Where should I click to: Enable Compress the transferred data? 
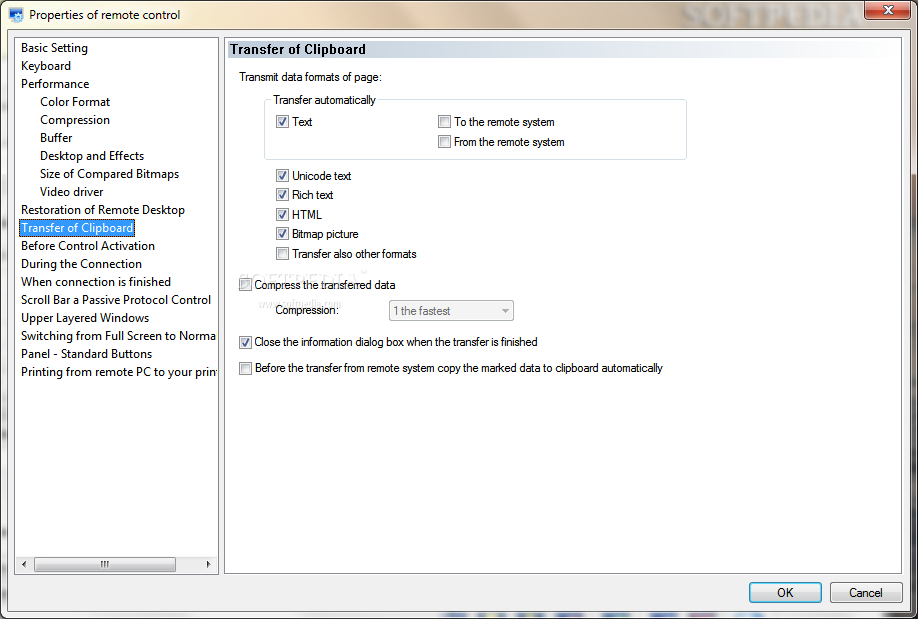pyautogui.click(x=245, y=285)
